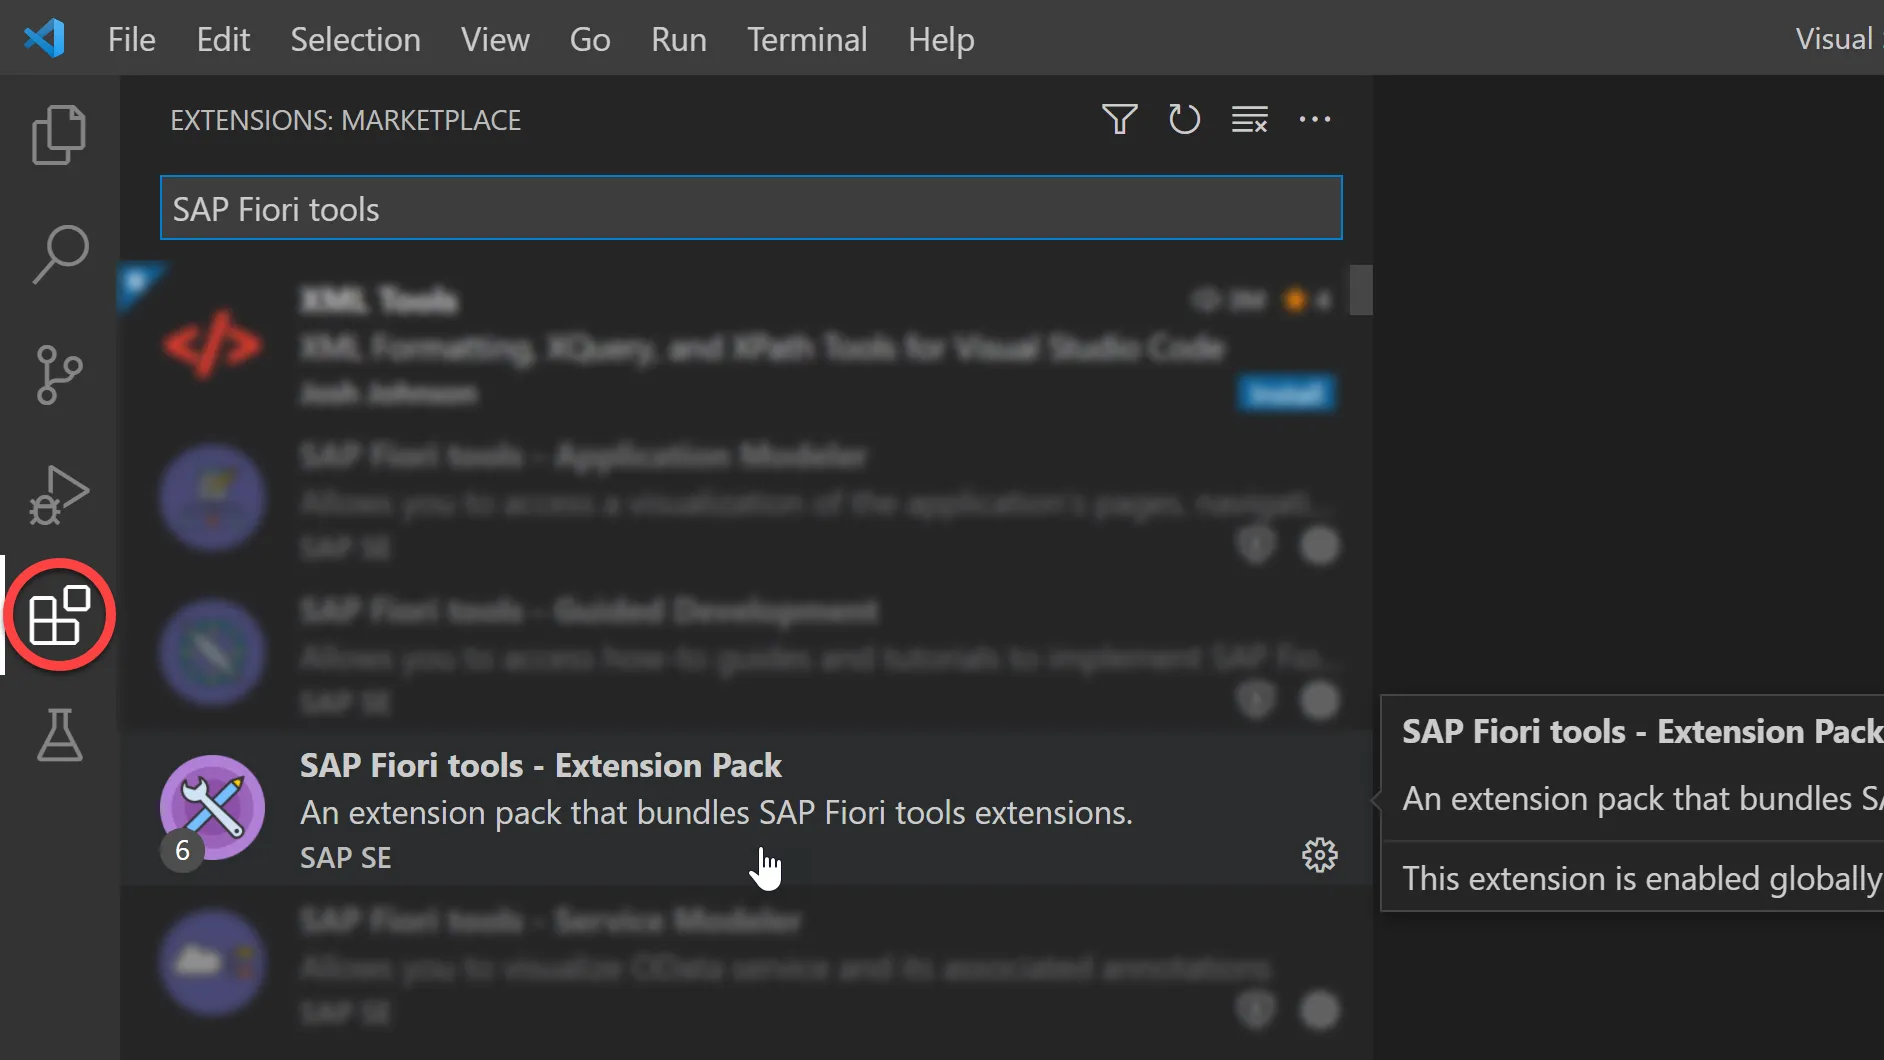Filter extensions using the funnel icon
The image size is (1884, 1060).
pos(1119,120)
